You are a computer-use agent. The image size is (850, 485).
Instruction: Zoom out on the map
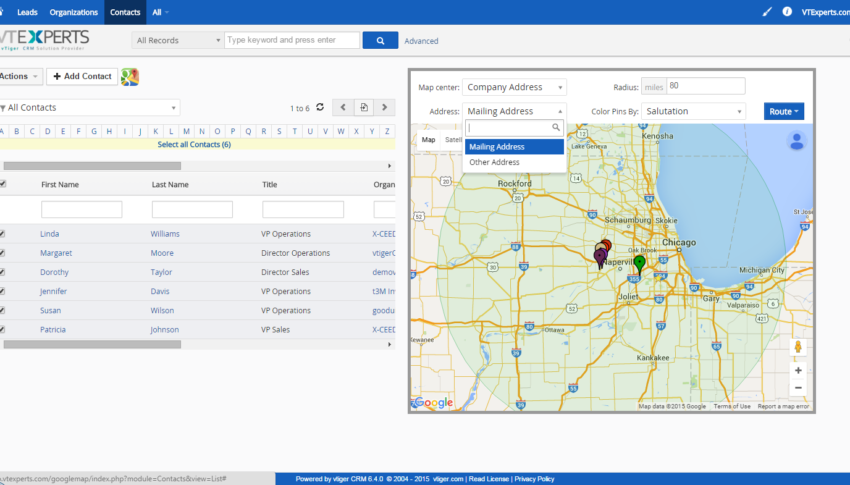(x=798, y=387)
